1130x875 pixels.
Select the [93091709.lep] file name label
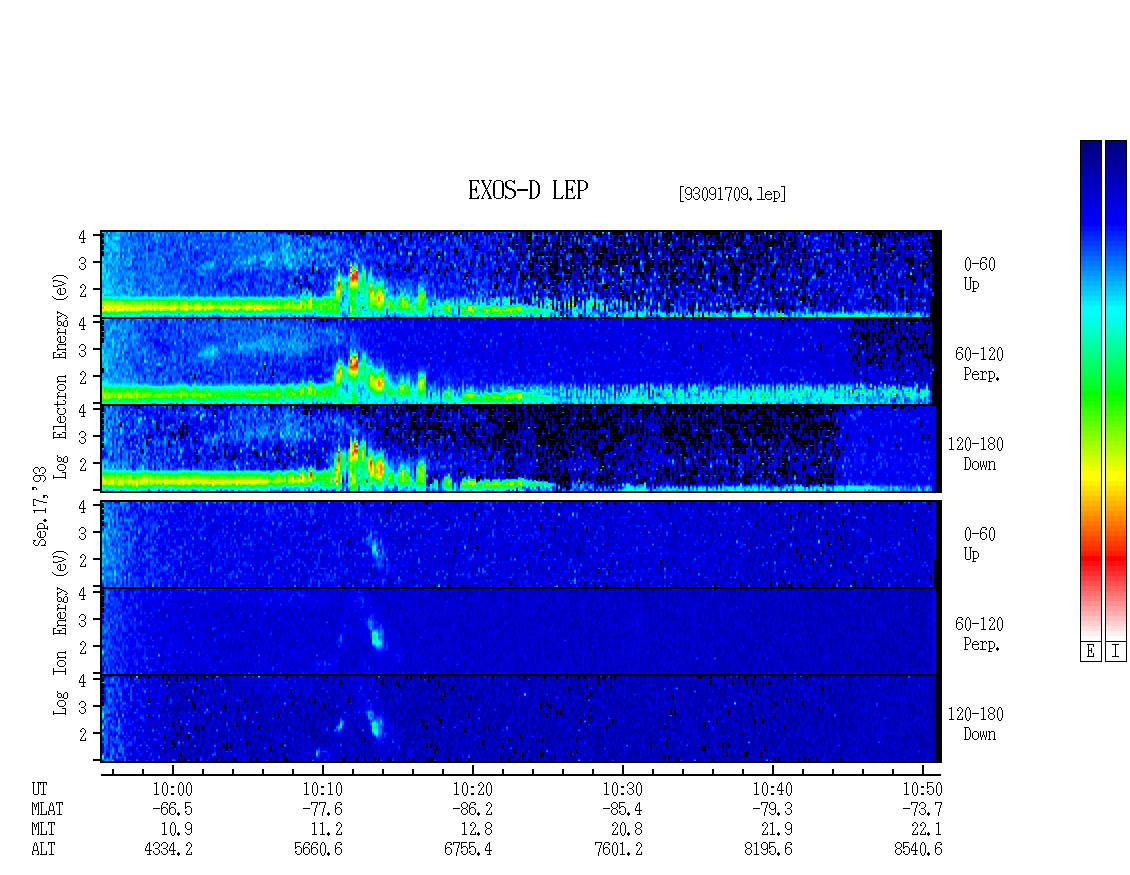pyautogui.click(x=731, y=194)
